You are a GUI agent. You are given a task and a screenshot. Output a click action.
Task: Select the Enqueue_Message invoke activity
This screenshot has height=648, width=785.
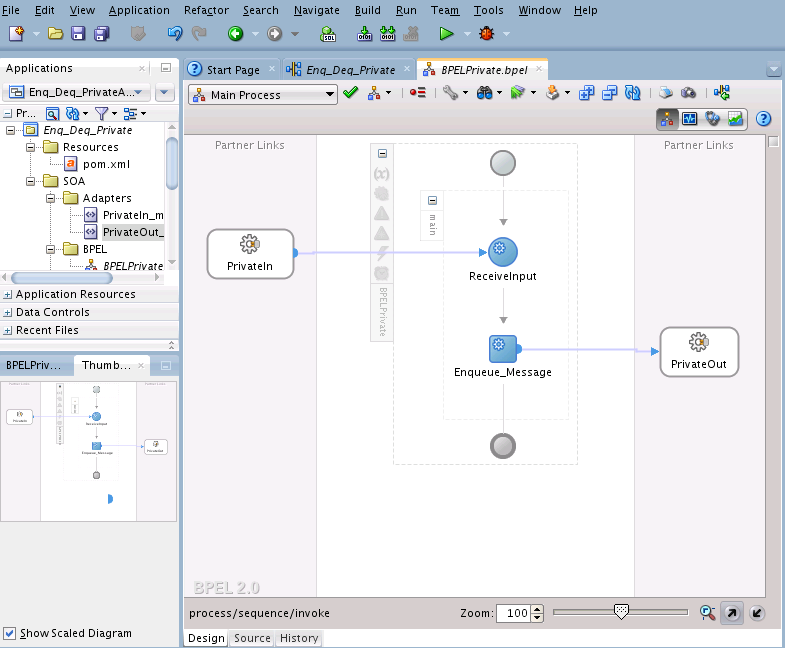[502, 349]
